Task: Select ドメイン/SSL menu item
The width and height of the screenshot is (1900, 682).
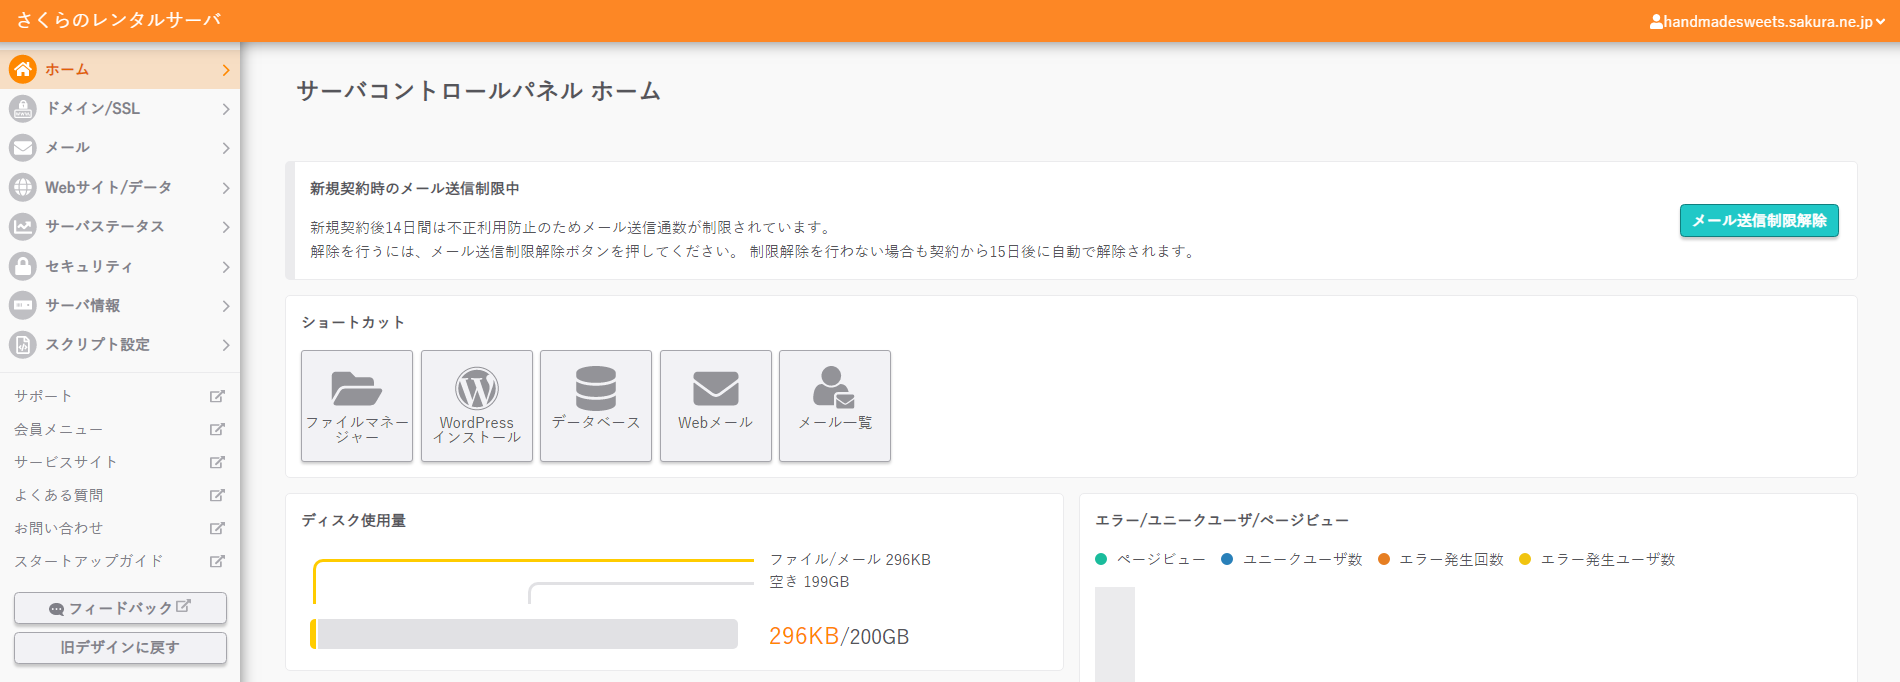Action: (120, 108)
